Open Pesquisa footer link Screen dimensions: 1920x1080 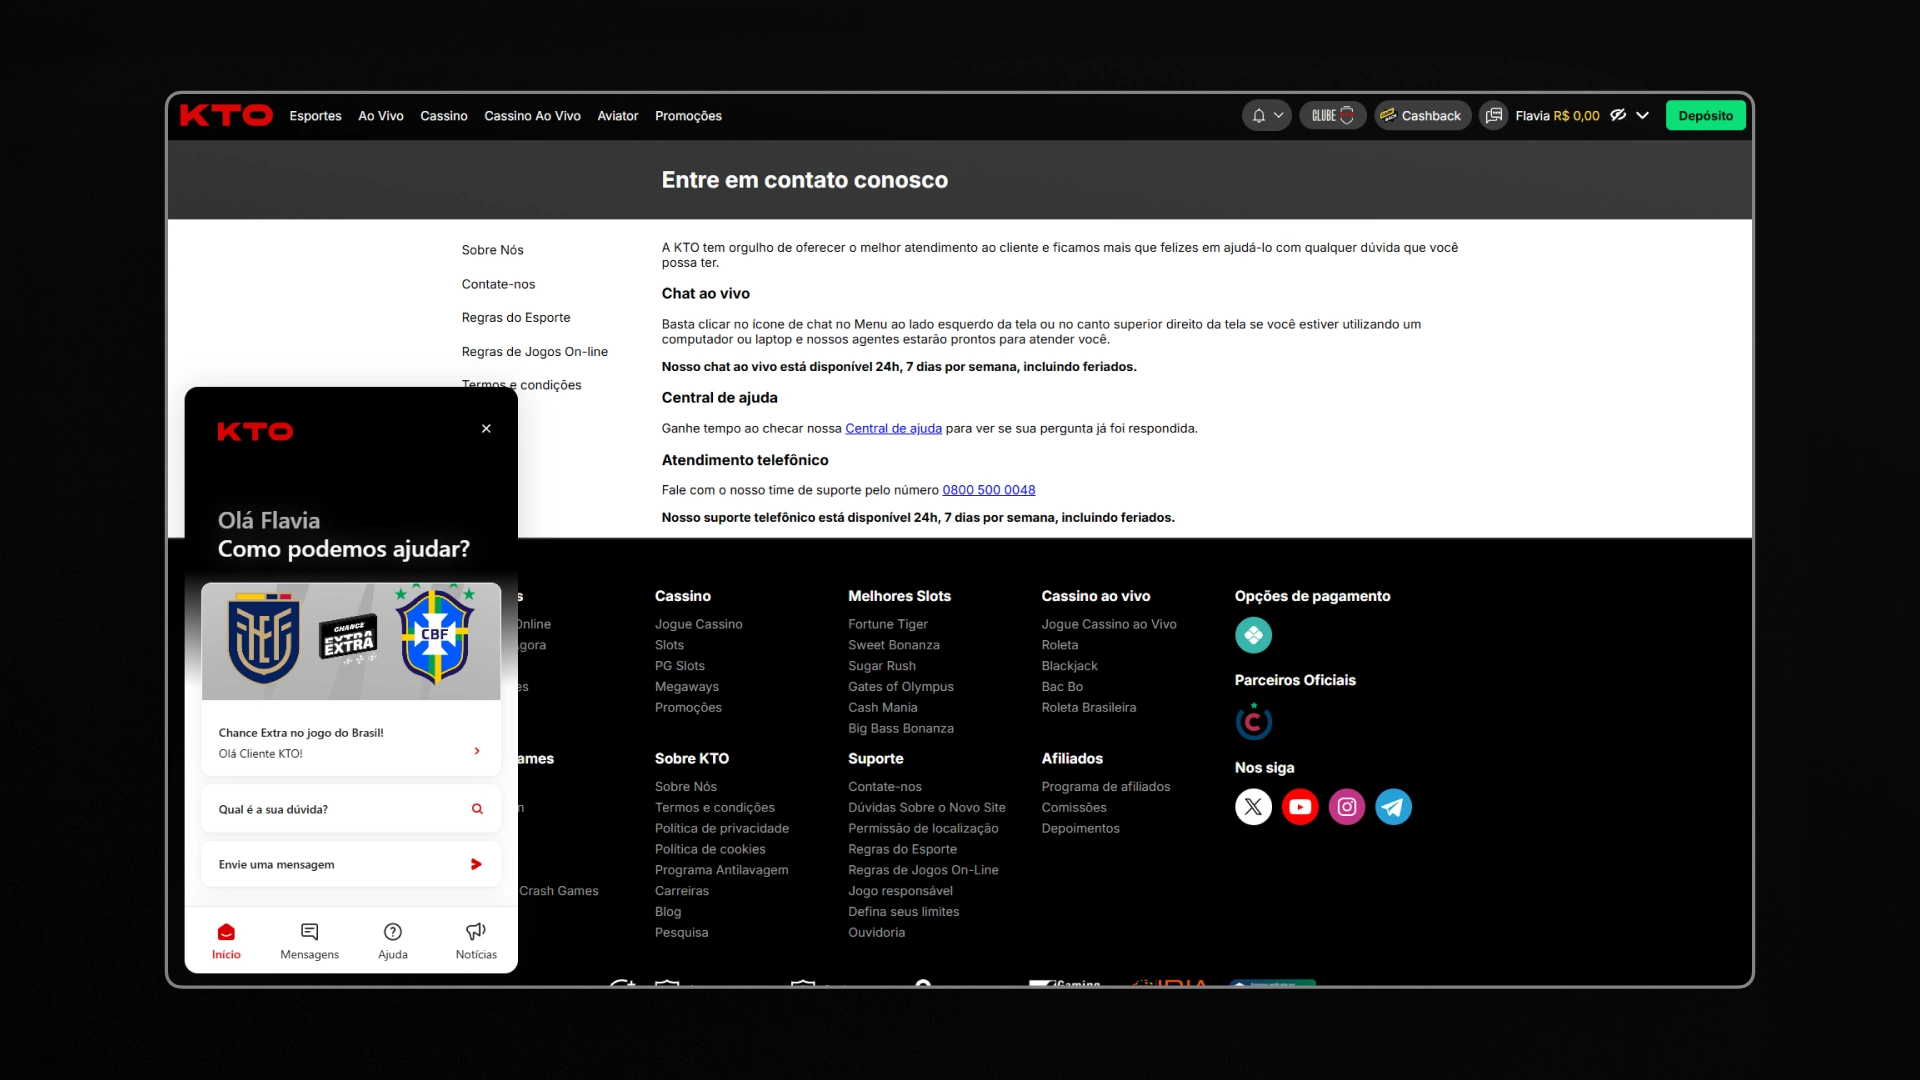tap(681, 933)
